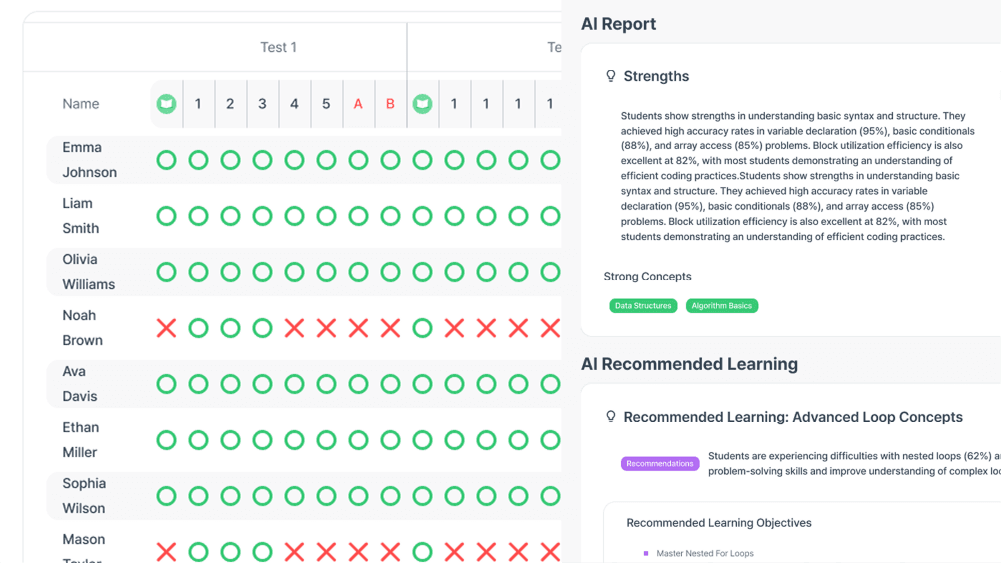This screenshot has width=1001, height=563.
Task: Click Recommended Learning Objectives subheading
Action: [x=719, y=523]
